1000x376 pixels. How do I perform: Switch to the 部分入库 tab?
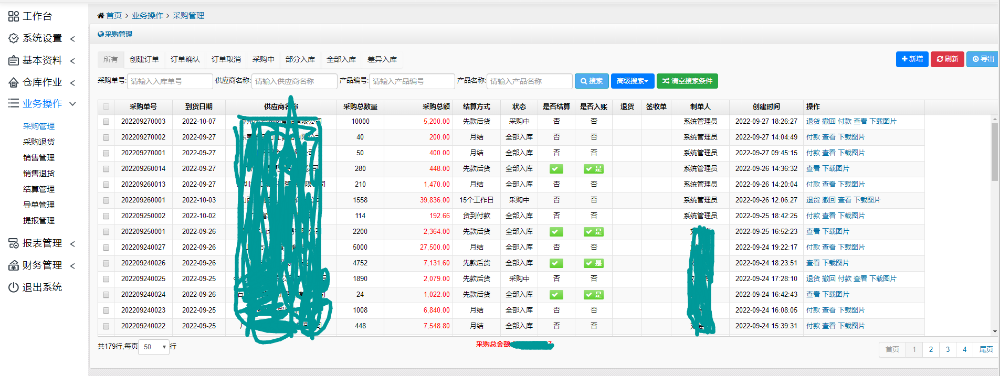click(x=300, y=59)
